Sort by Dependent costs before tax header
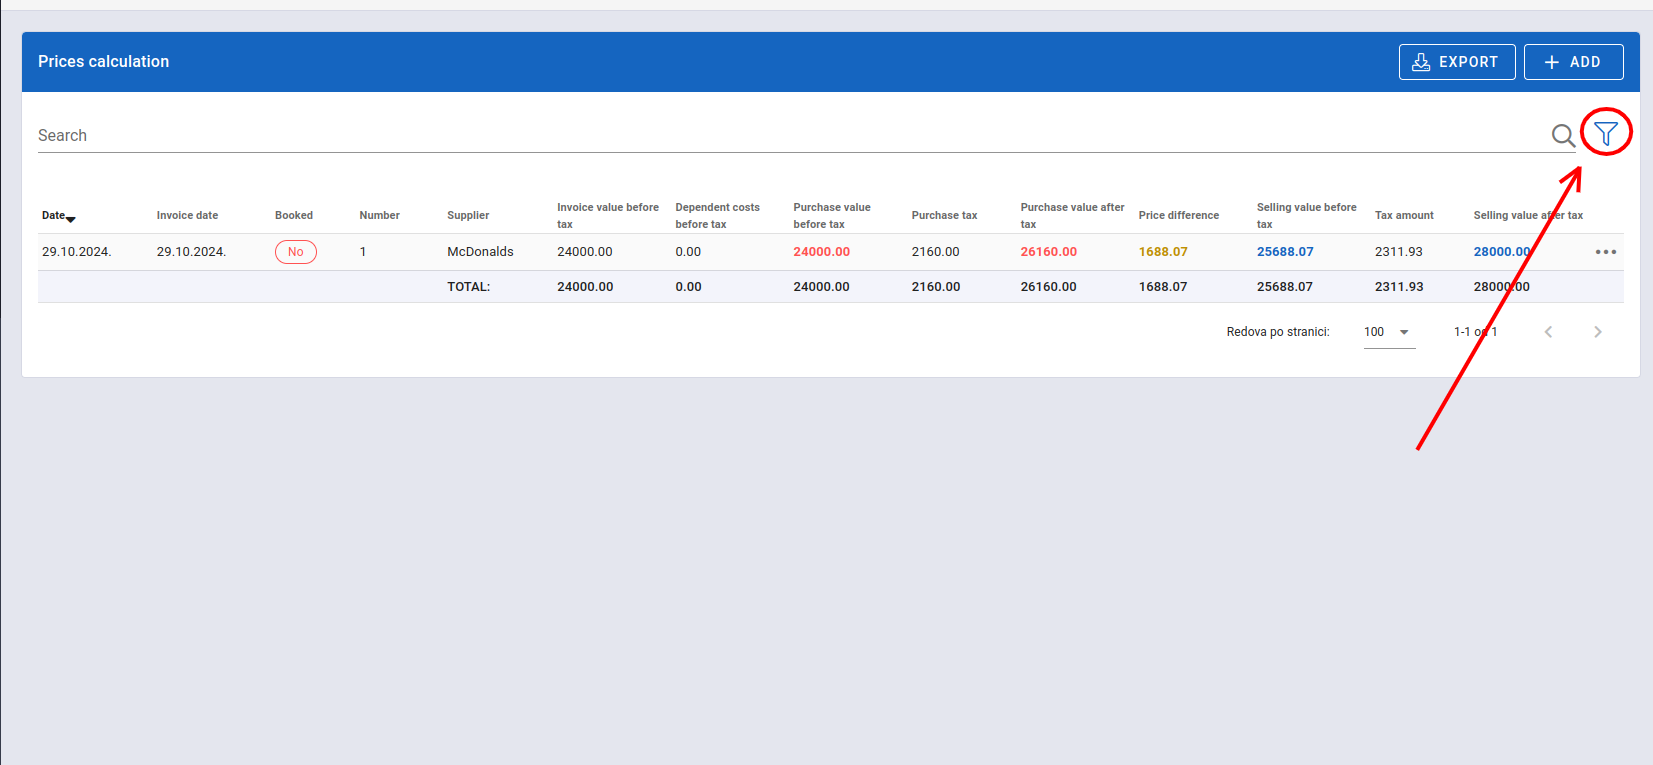This screenshot has height=765, width=1653. point(717,215)
